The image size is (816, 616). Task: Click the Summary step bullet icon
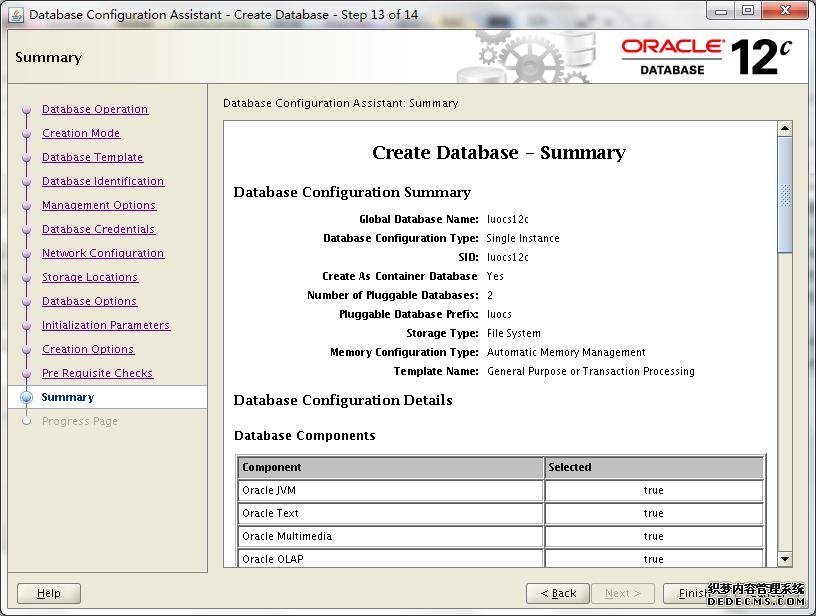point(27,398)
